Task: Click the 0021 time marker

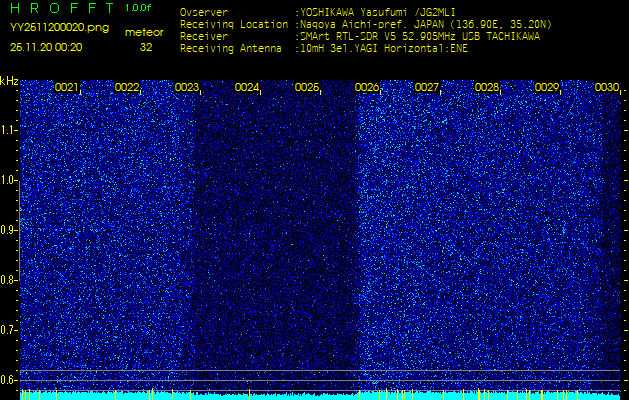Action: [66, 87]
